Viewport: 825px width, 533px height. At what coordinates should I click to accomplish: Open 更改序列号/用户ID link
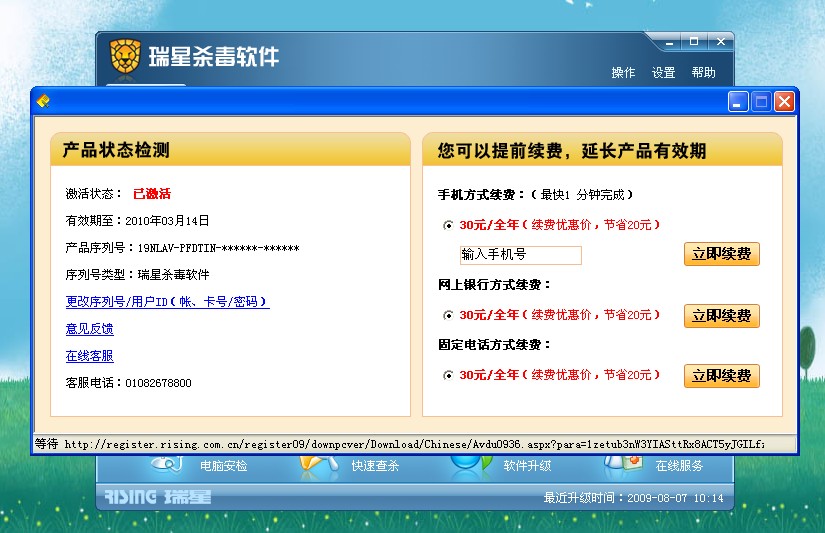(x=167, y=302)
